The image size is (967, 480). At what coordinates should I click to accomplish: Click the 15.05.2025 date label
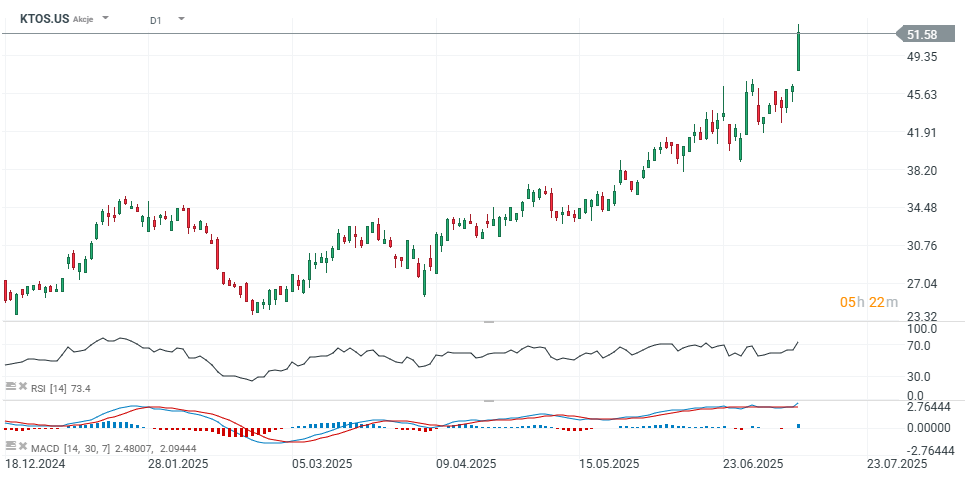pos(610,463)
